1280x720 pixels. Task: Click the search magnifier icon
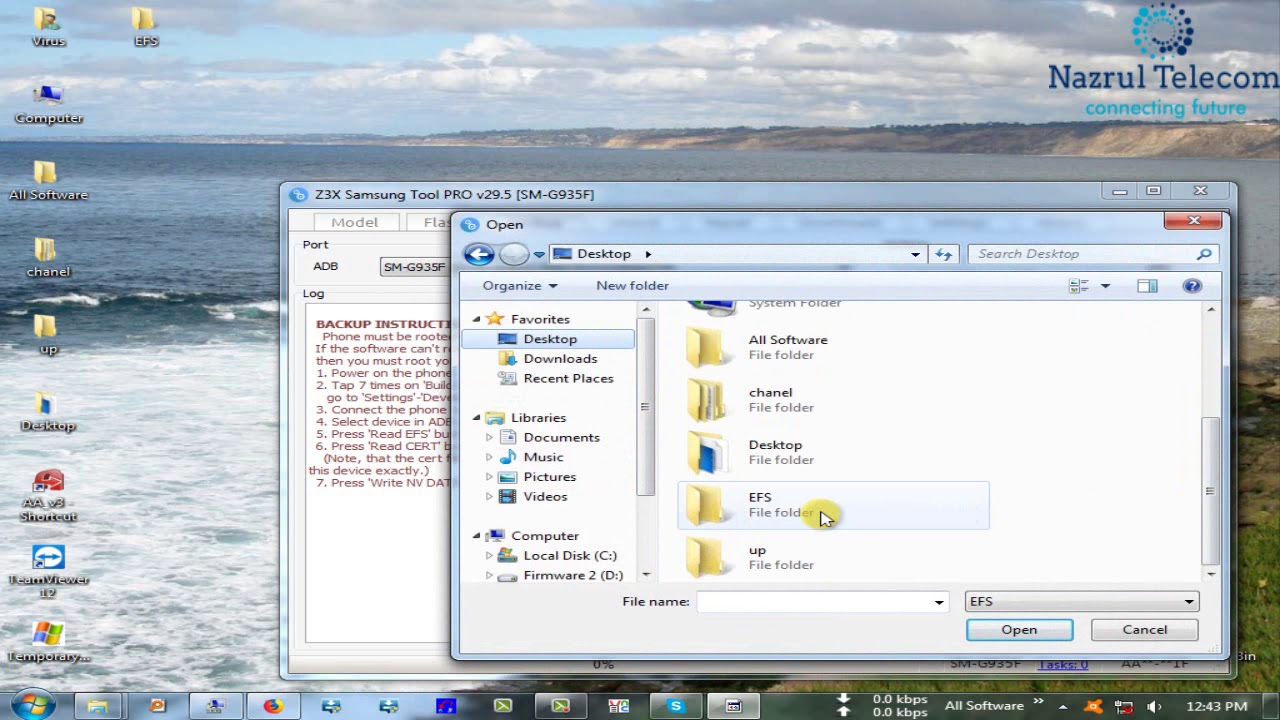point(1204,254)
